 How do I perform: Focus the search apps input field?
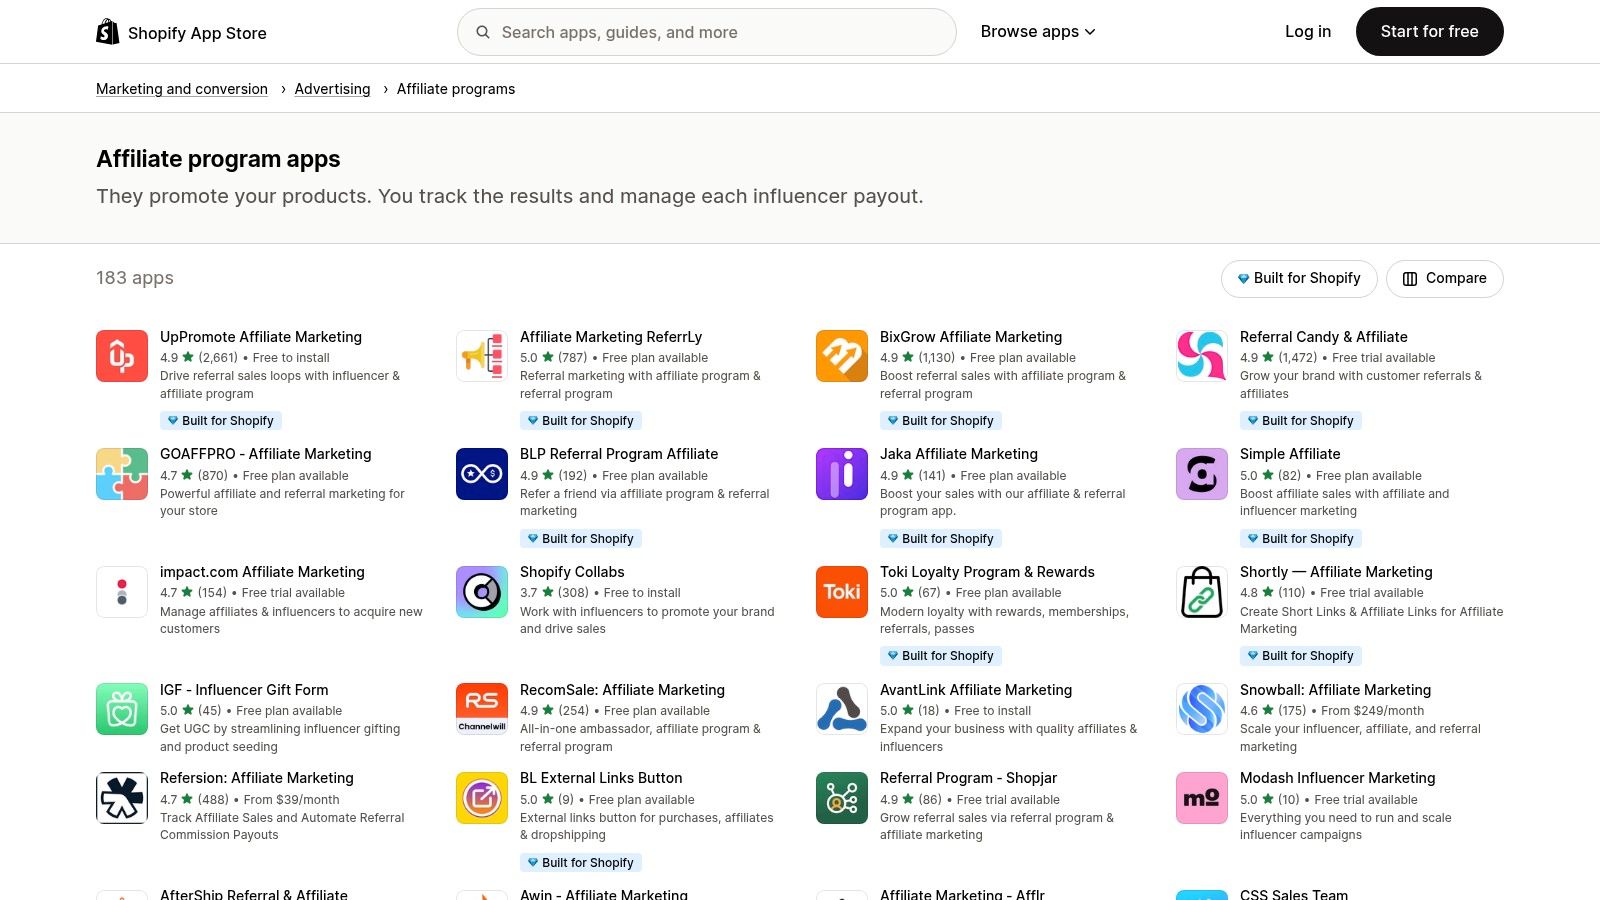point(706,32)
